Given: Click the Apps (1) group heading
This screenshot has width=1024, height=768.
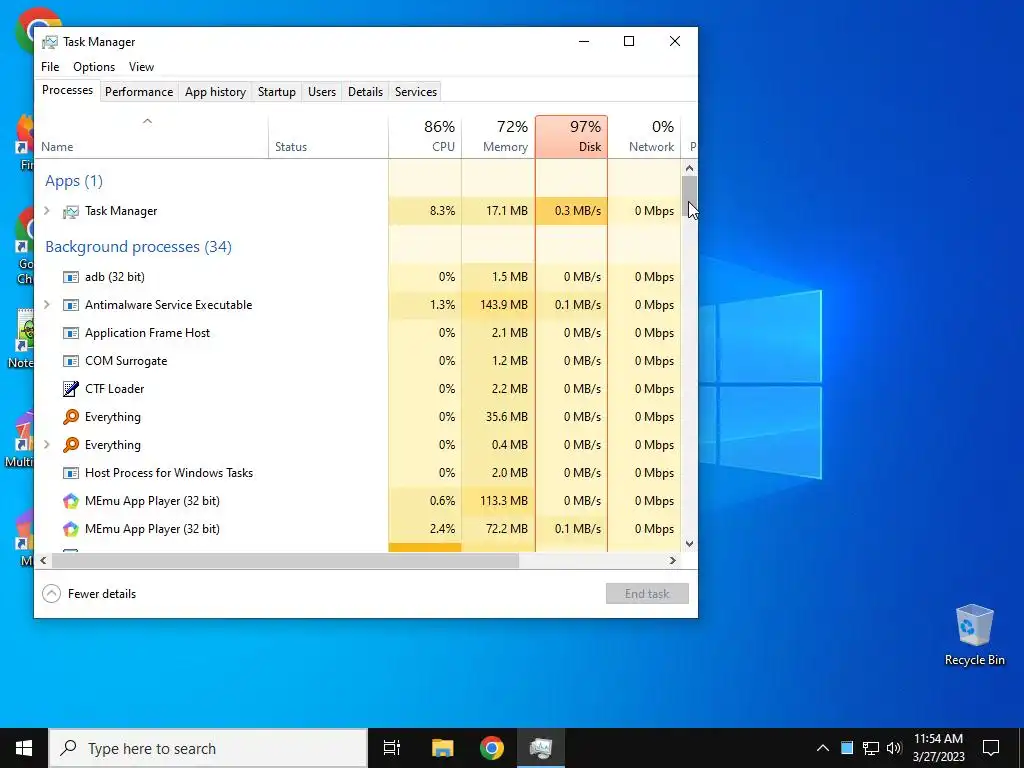Looking at the screenshot, I should pos(74,181).
